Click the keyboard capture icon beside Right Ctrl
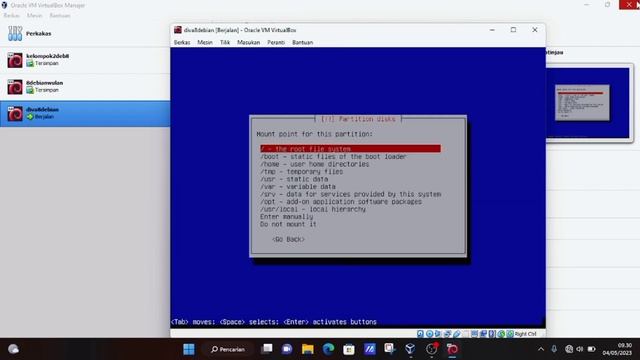The height and width of the screenshot is (360, 640). click(510, 334)
